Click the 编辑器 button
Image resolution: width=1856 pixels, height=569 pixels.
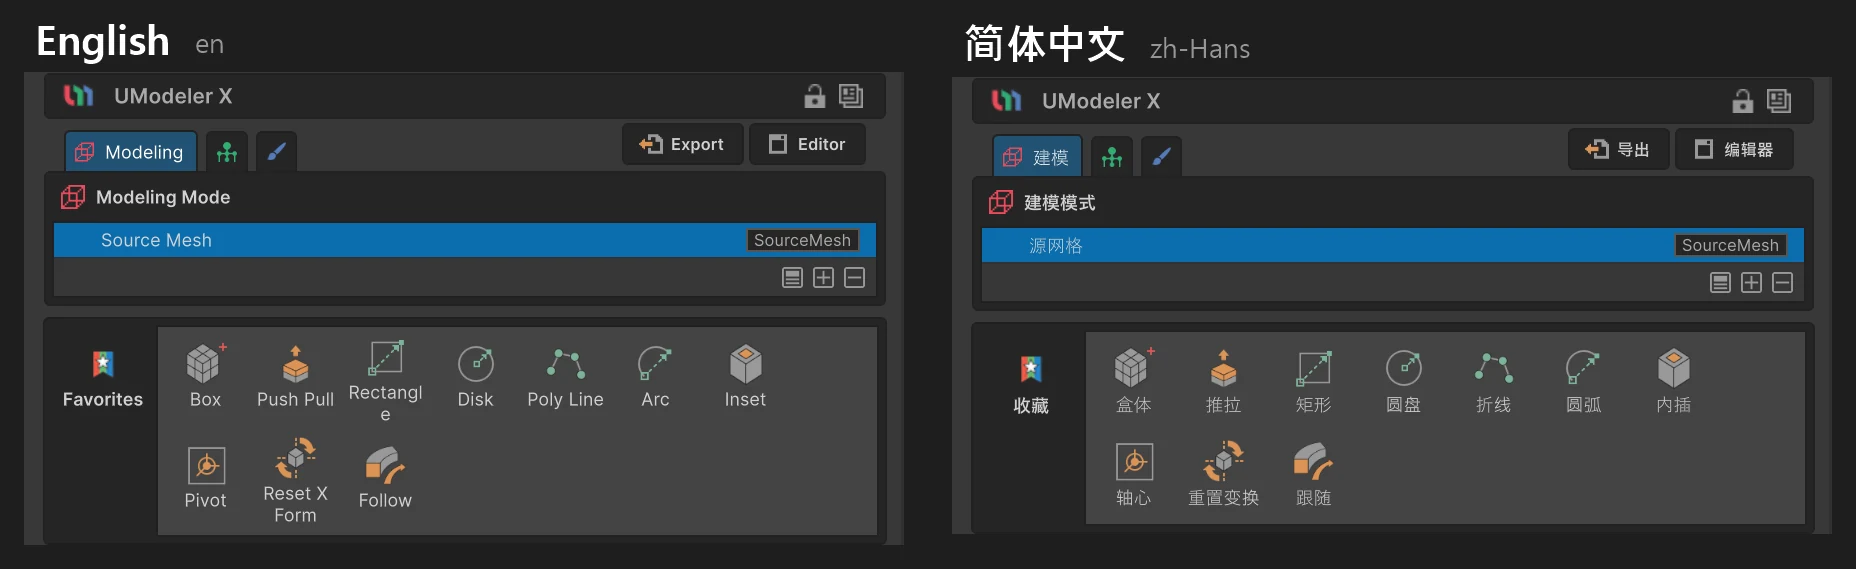(x=1735, y=149)
